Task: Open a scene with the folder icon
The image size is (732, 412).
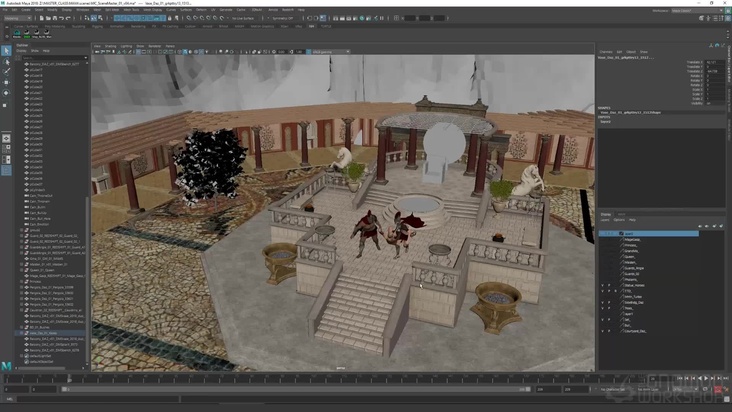Action: tap(48, 18)
